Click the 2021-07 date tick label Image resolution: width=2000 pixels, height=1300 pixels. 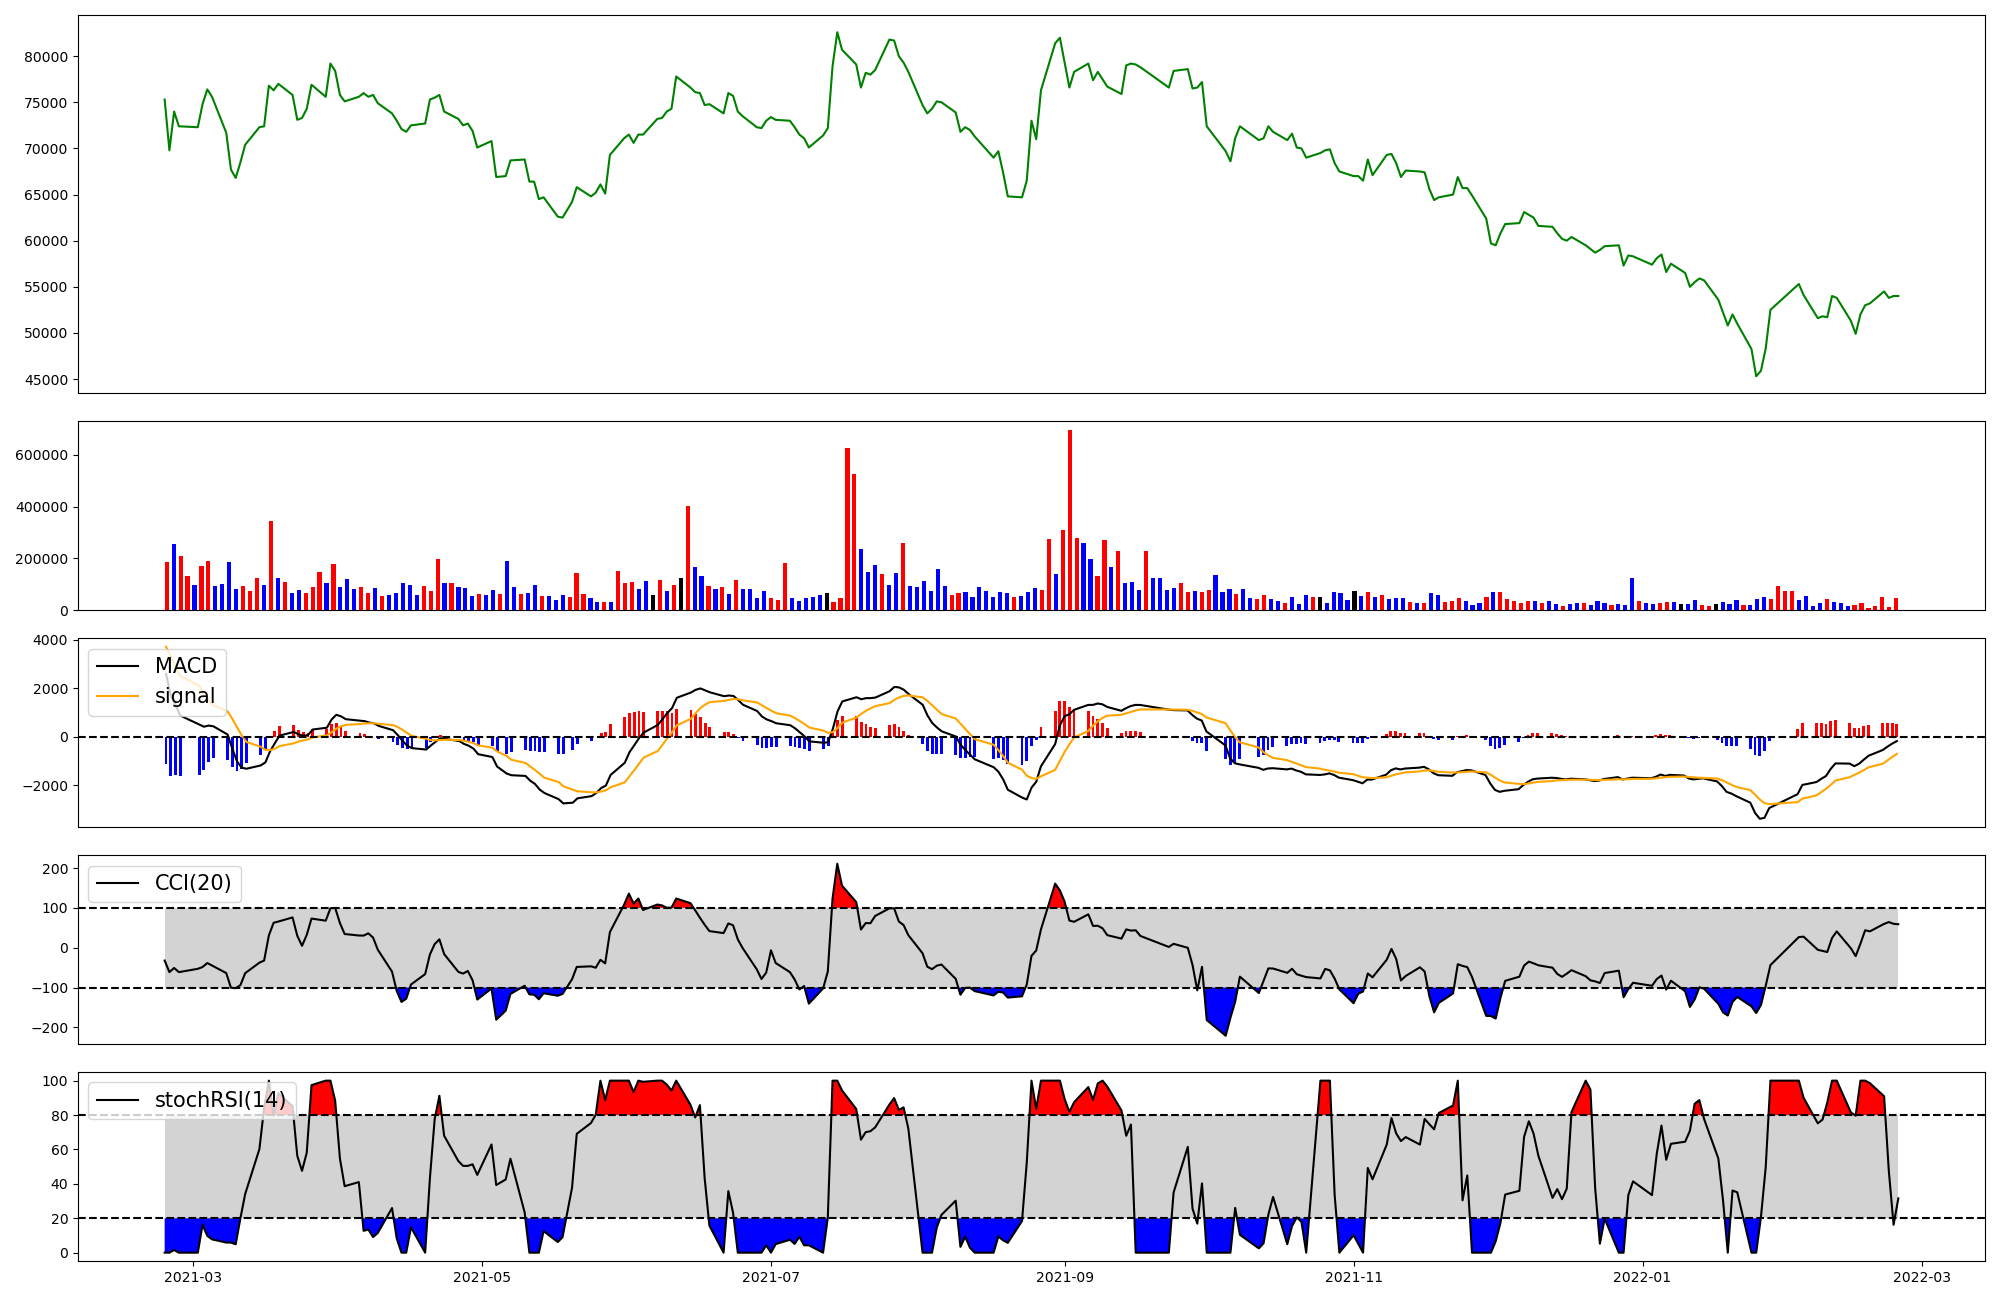click(771, 1276)
